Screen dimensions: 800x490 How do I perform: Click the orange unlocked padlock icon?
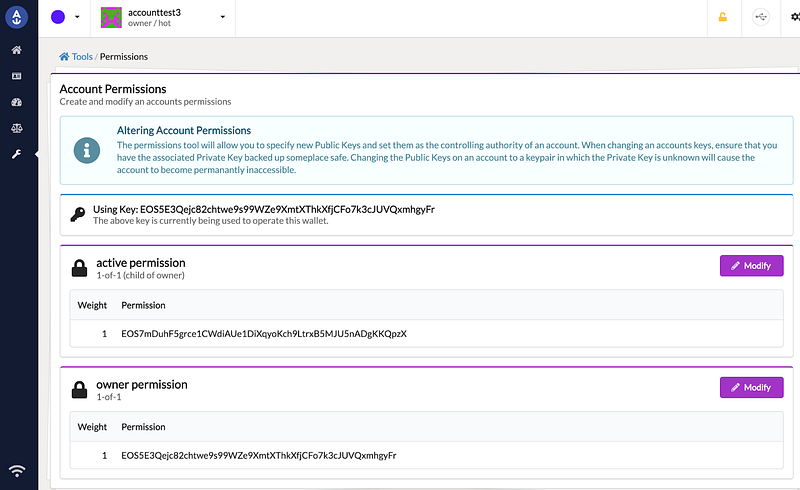coord(722,17)
